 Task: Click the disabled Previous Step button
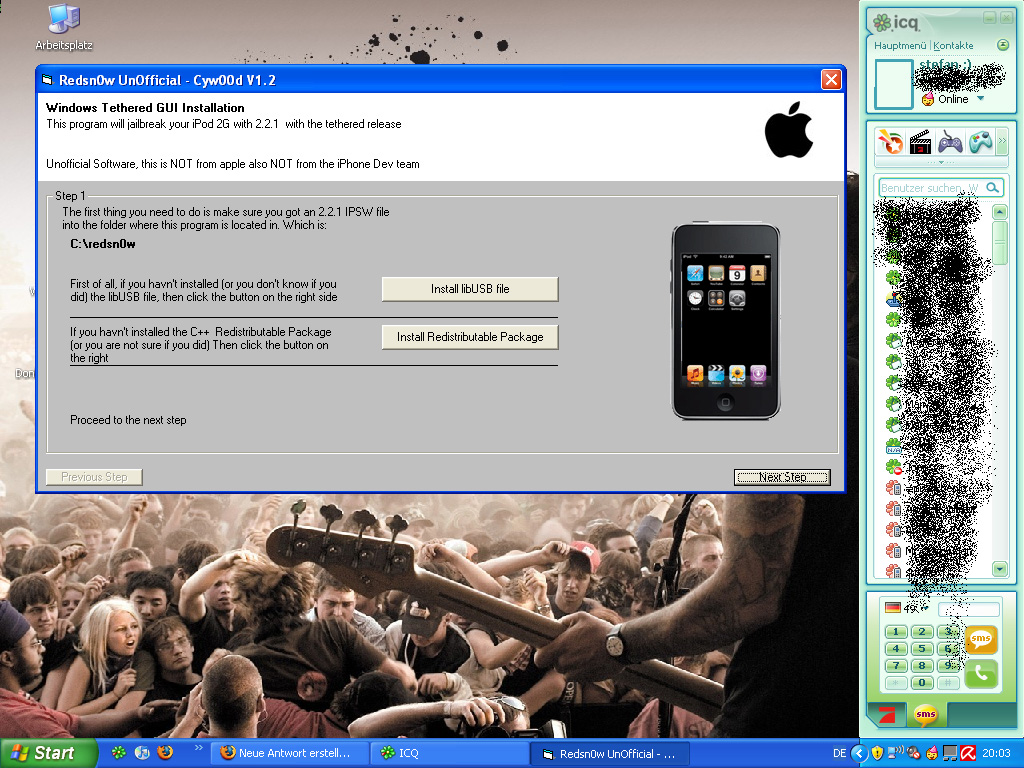click(94, 477)
